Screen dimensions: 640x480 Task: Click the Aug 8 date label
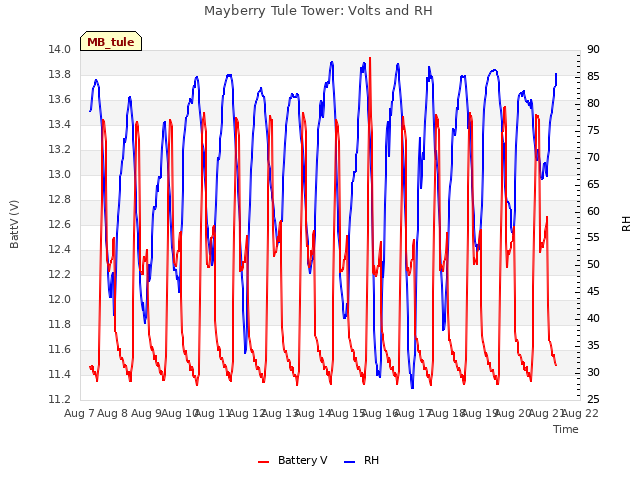[113, 413]
